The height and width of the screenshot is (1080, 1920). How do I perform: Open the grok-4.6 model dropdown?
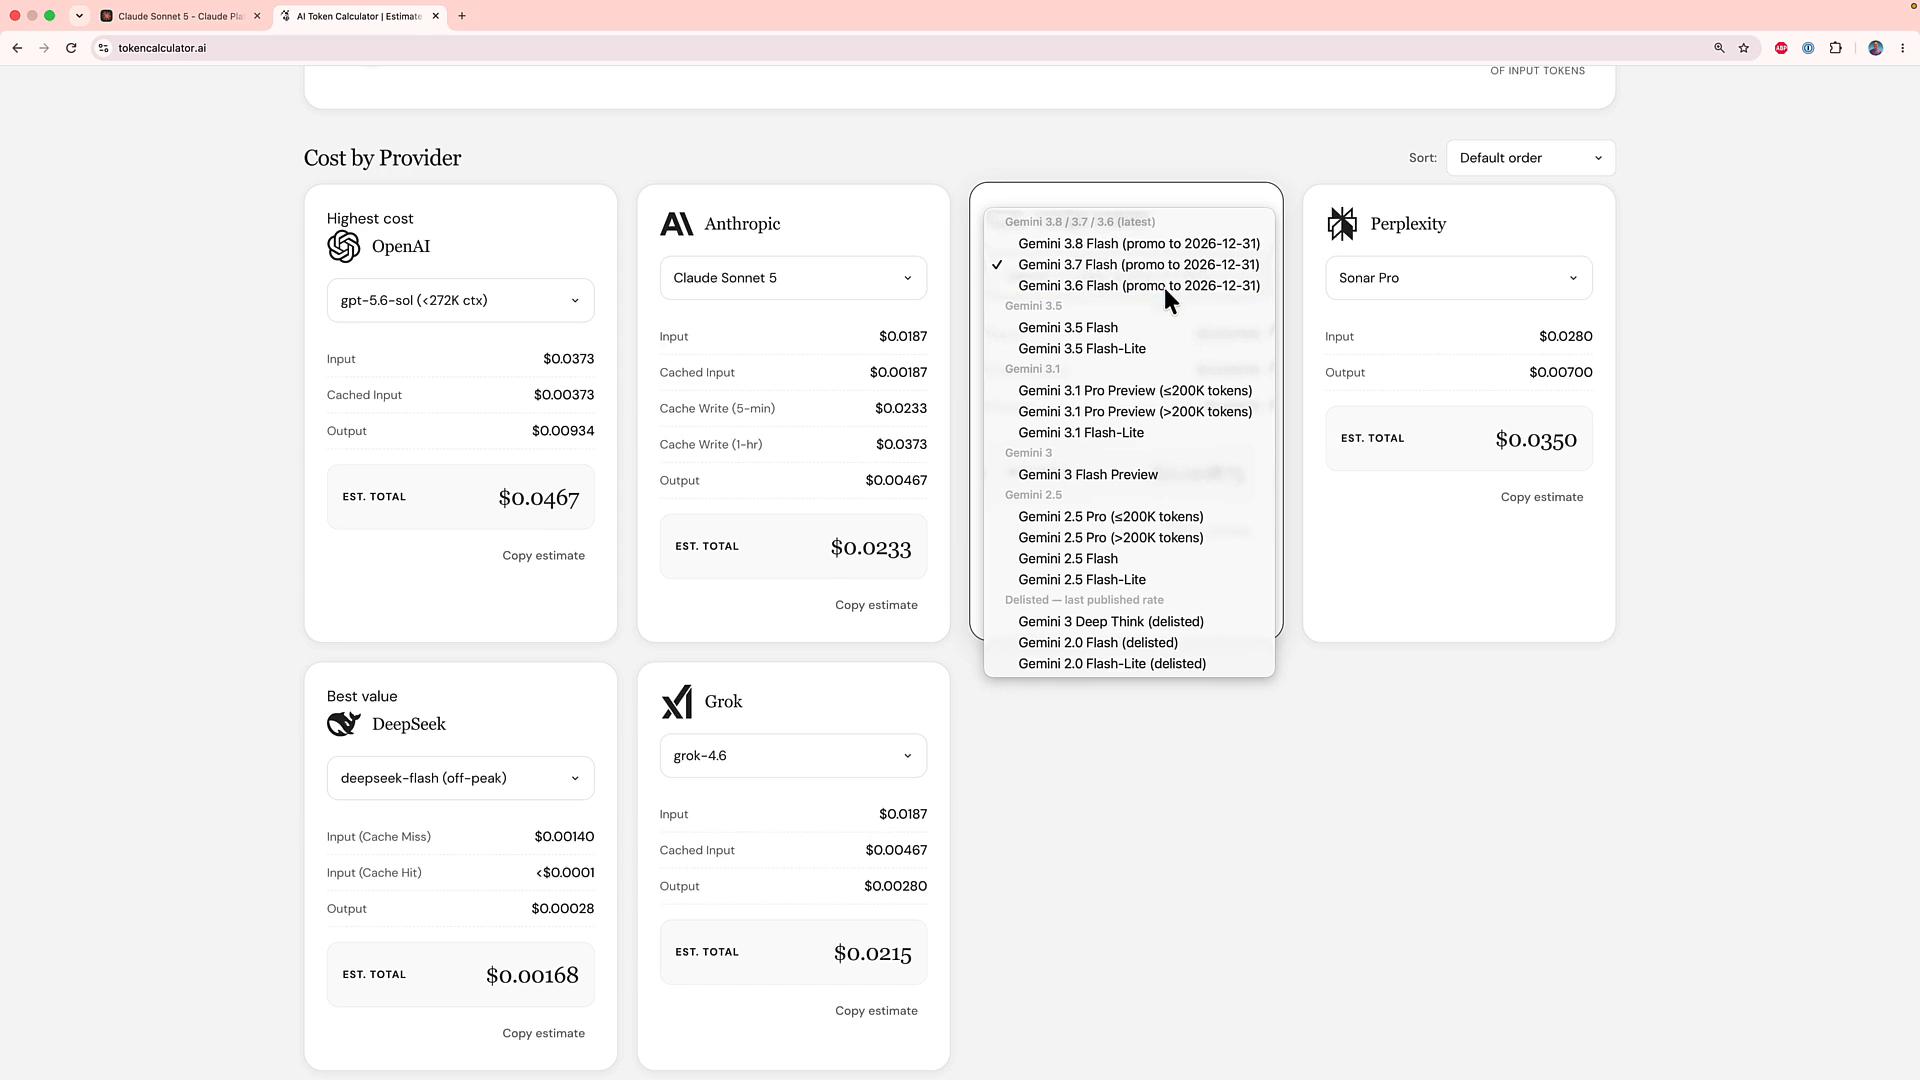click(x=793, y=756)
